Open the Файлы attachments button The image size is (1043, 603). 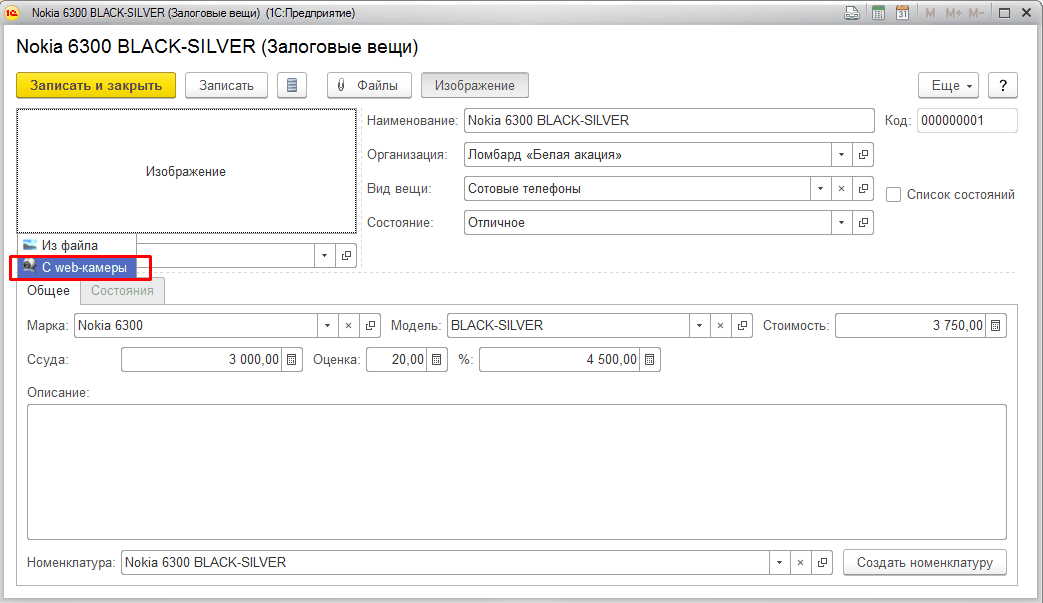pyautogui.click(x=369, y=86)
